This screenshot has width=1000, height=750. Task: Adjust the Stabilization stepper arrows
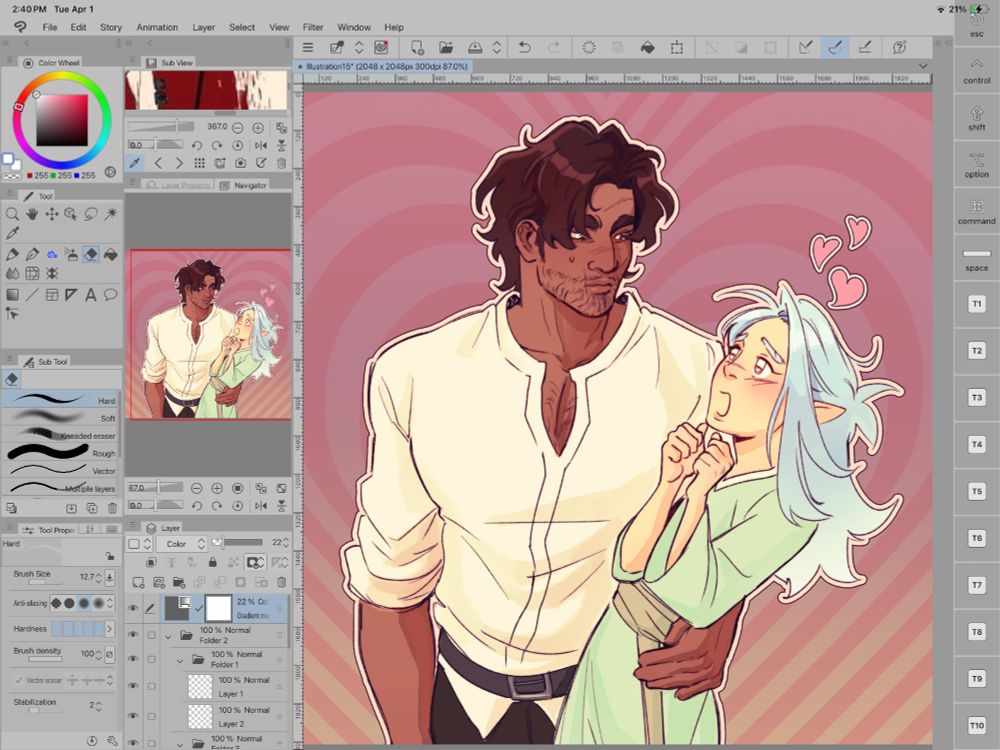point(98,706)
